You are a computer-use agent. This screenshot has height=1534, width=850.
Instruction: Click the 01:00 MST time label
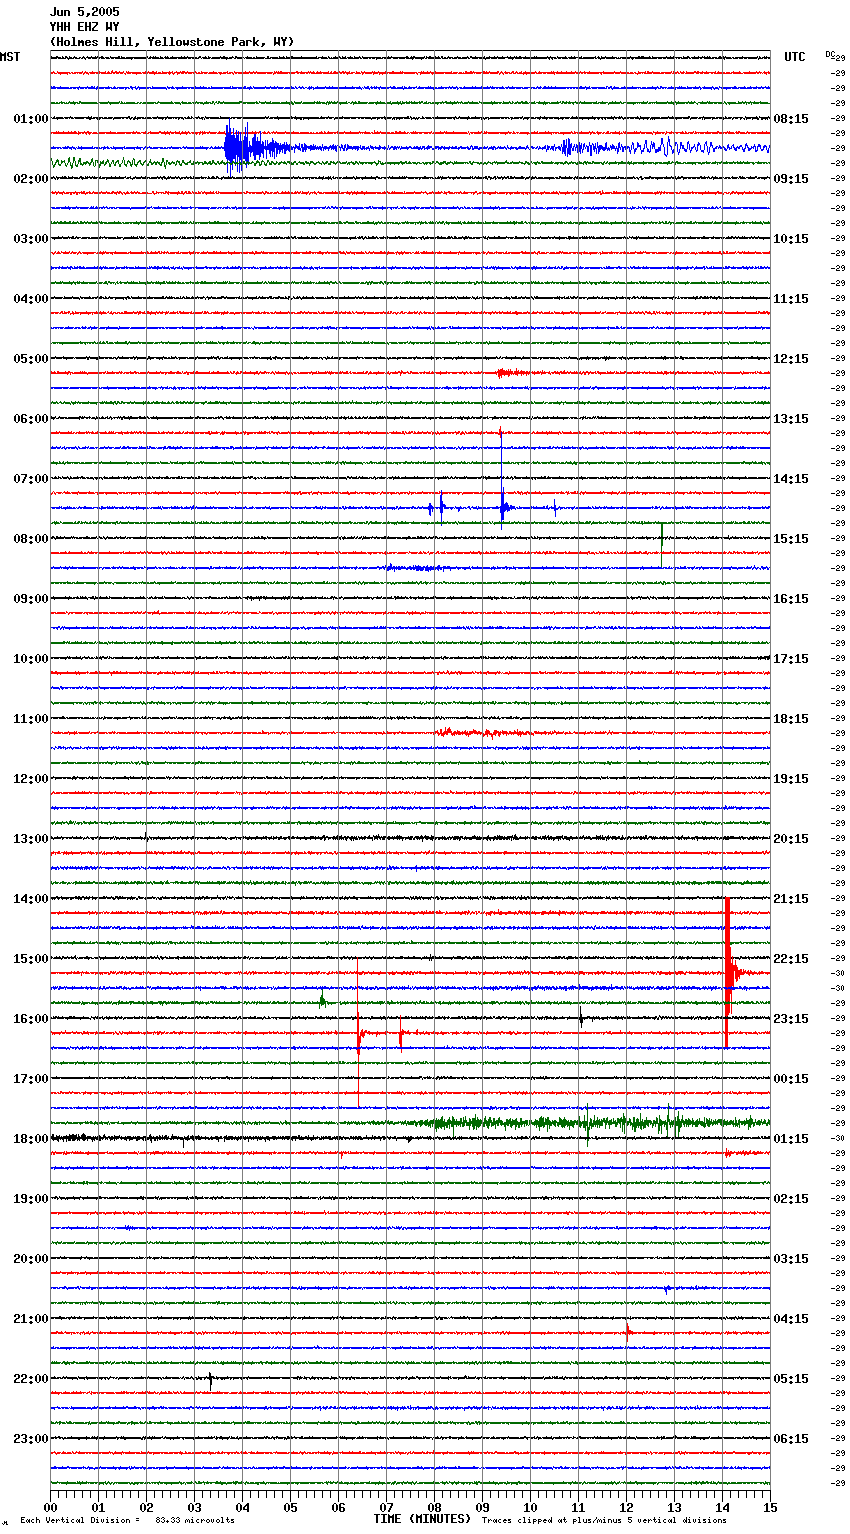[x=31, y=119]
